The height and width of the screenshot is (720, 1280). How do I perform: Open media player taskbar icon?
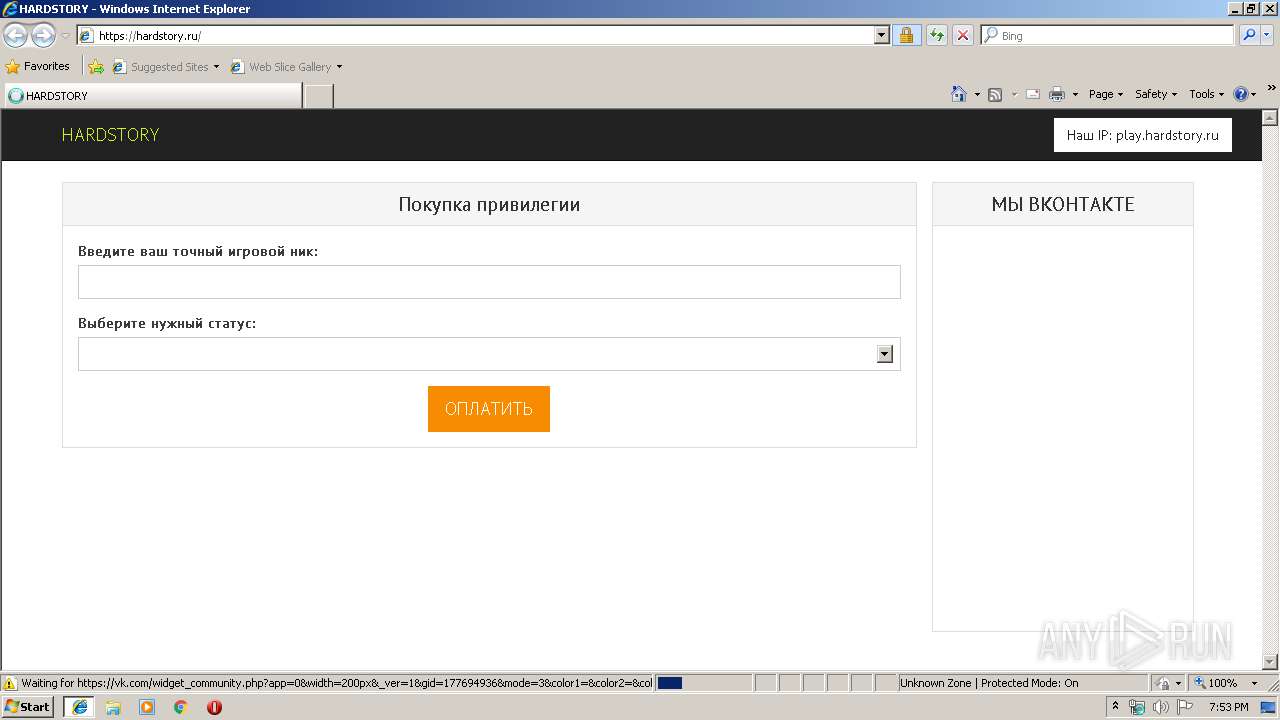[147, 706]
